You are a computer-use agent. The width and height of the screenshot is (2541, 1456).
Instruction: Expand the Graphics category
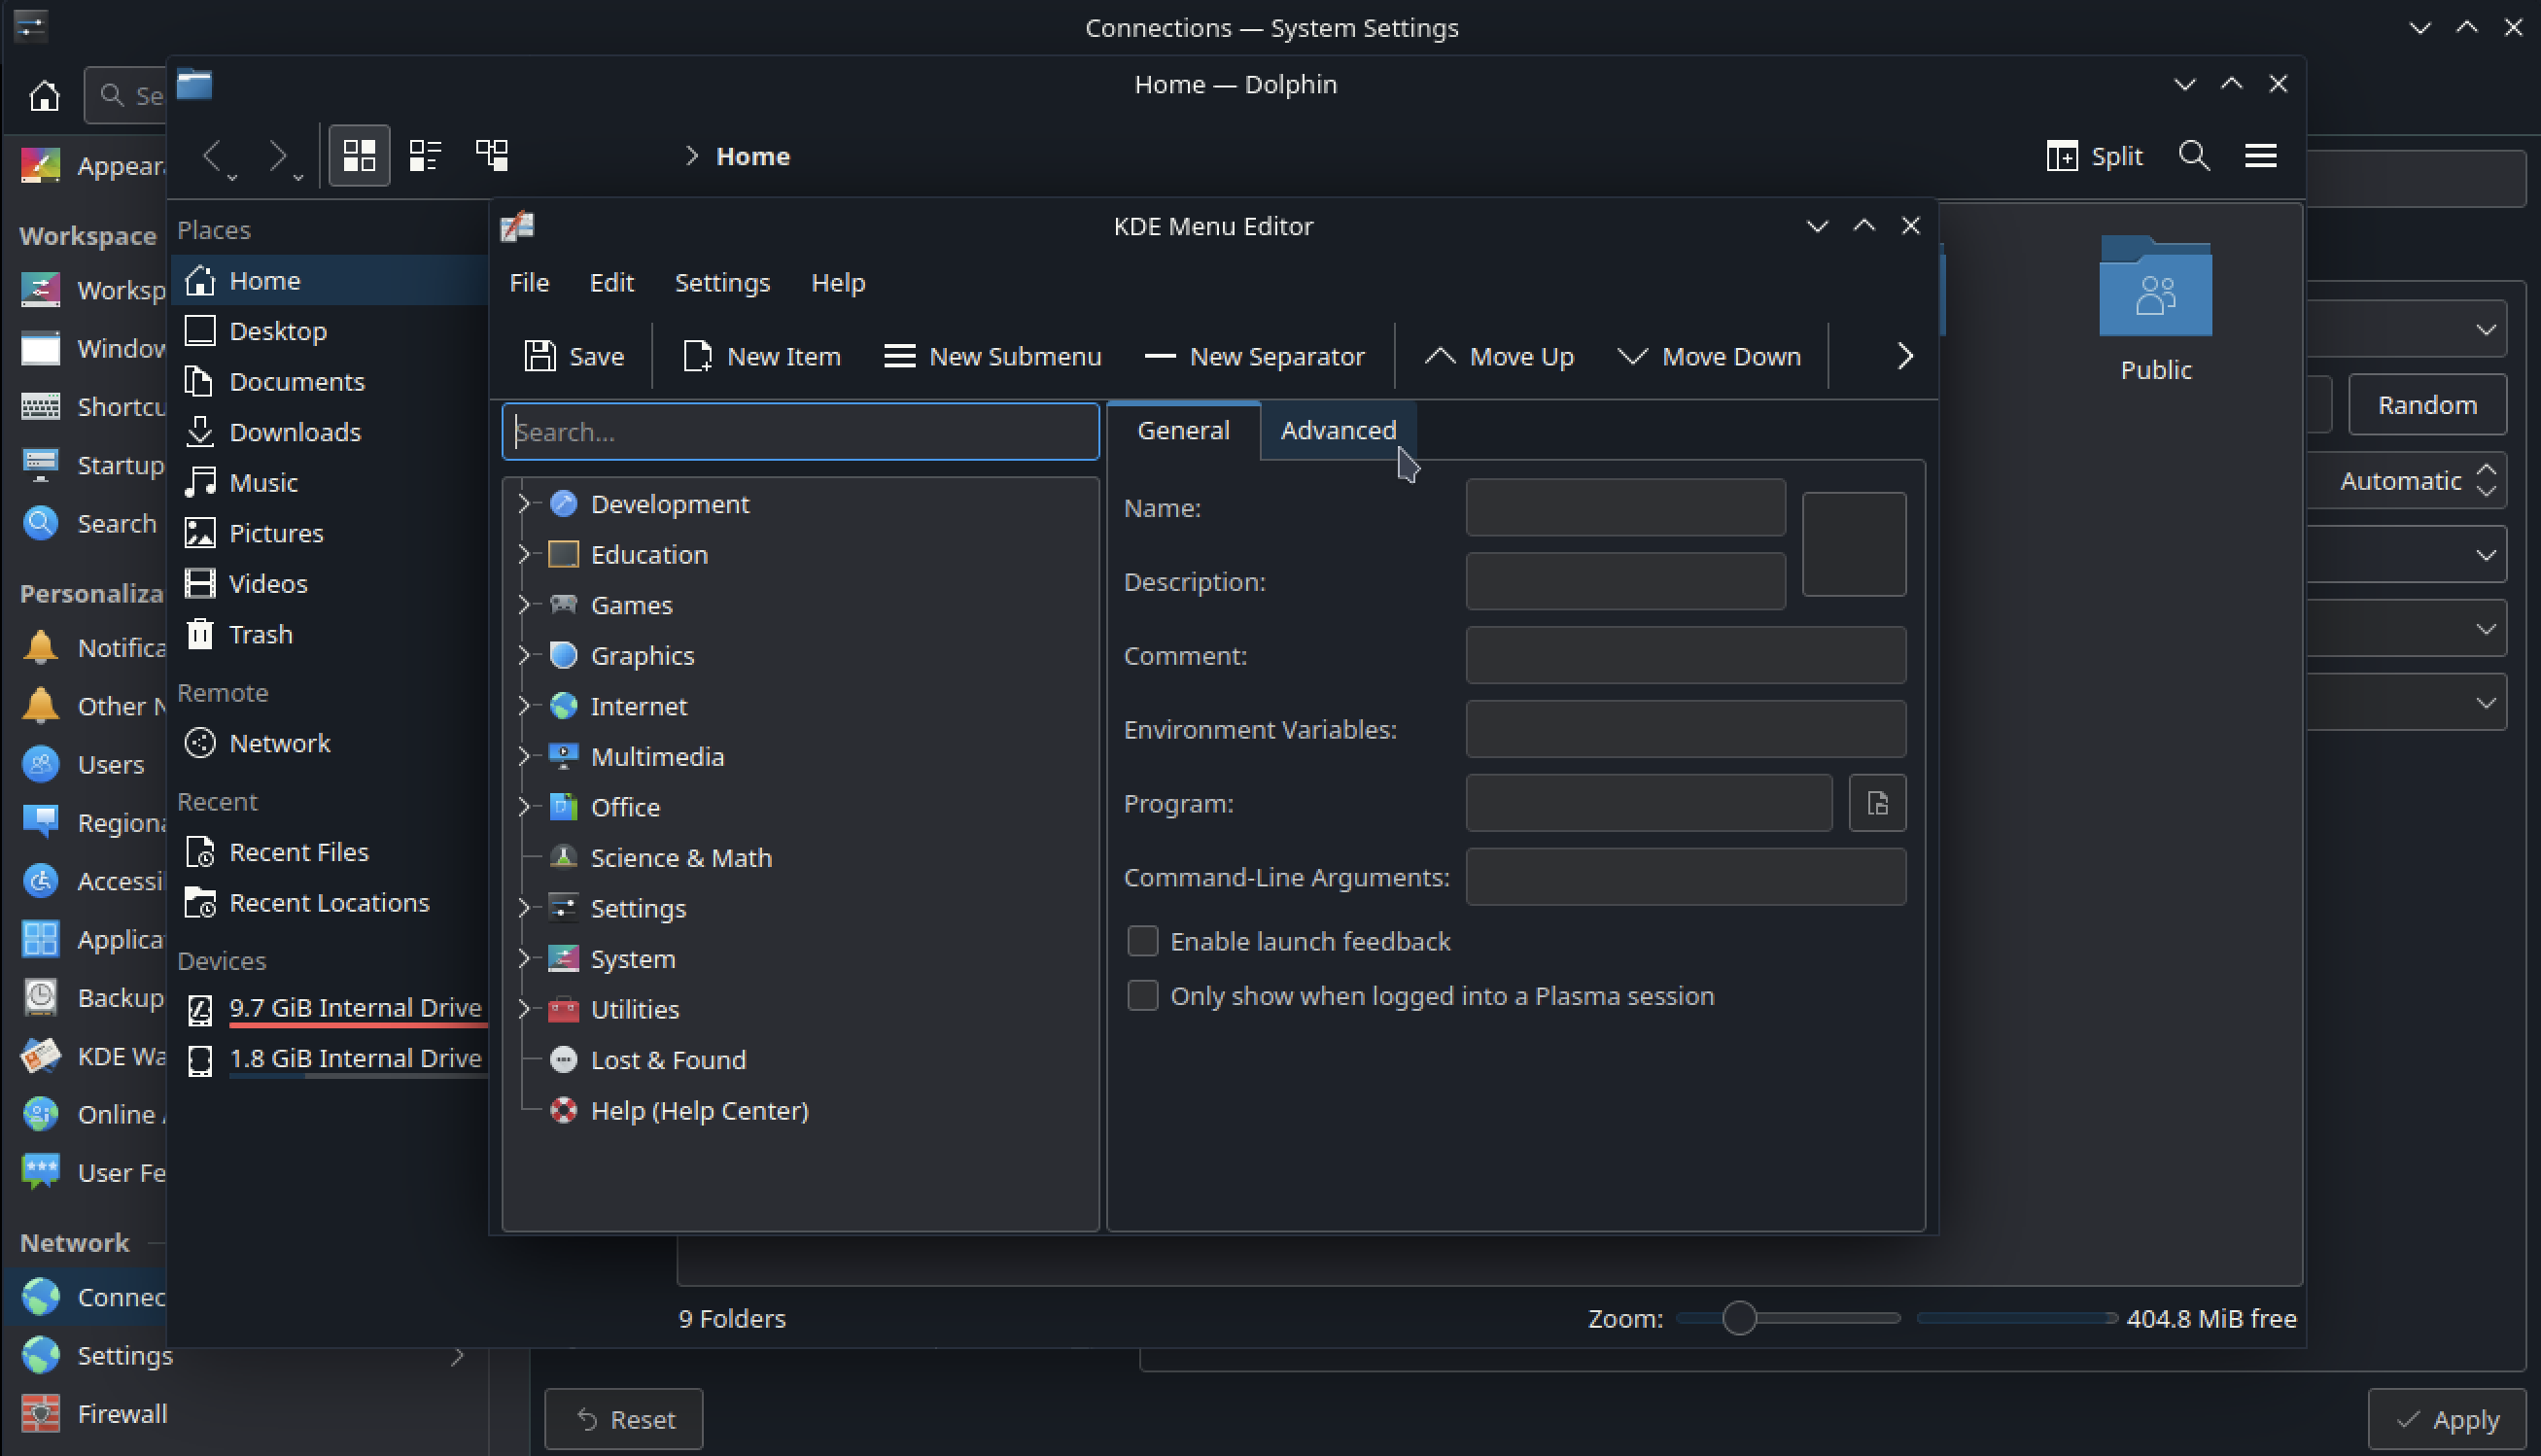coord(522,655)
